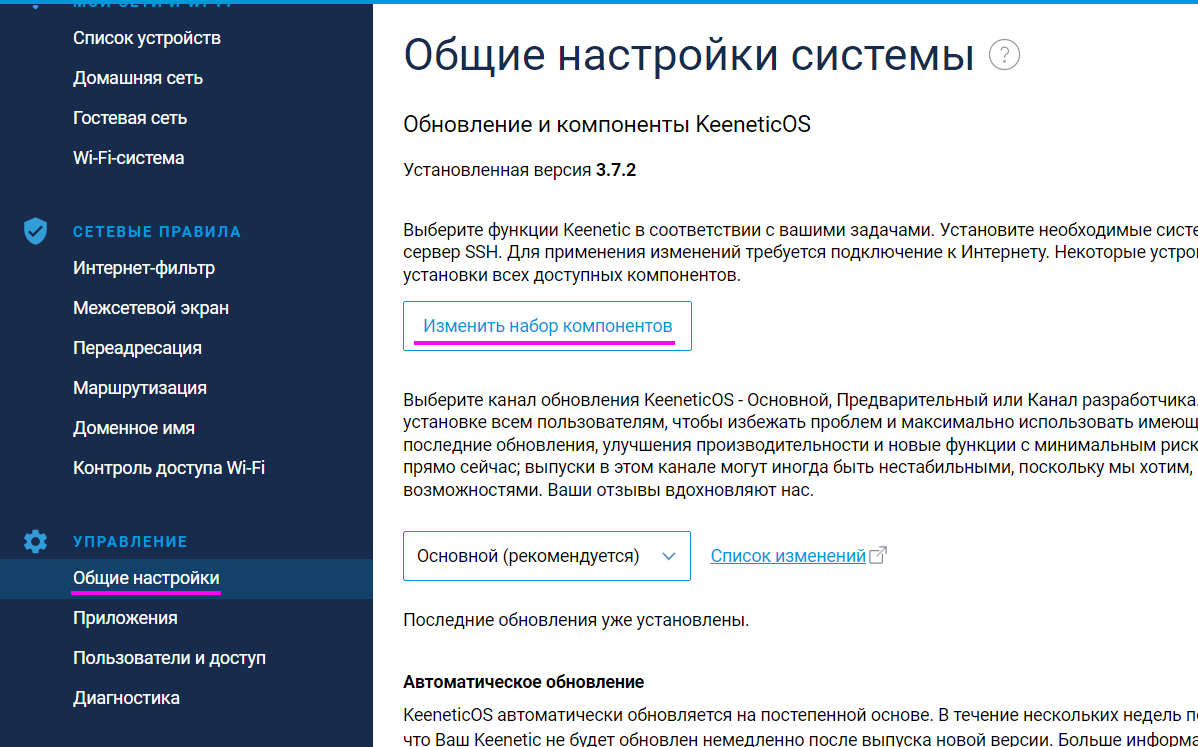The width and height of the screenshot is (1198, 747).
Task: Open the Список изменений link
Action: (x=788, y=556)
